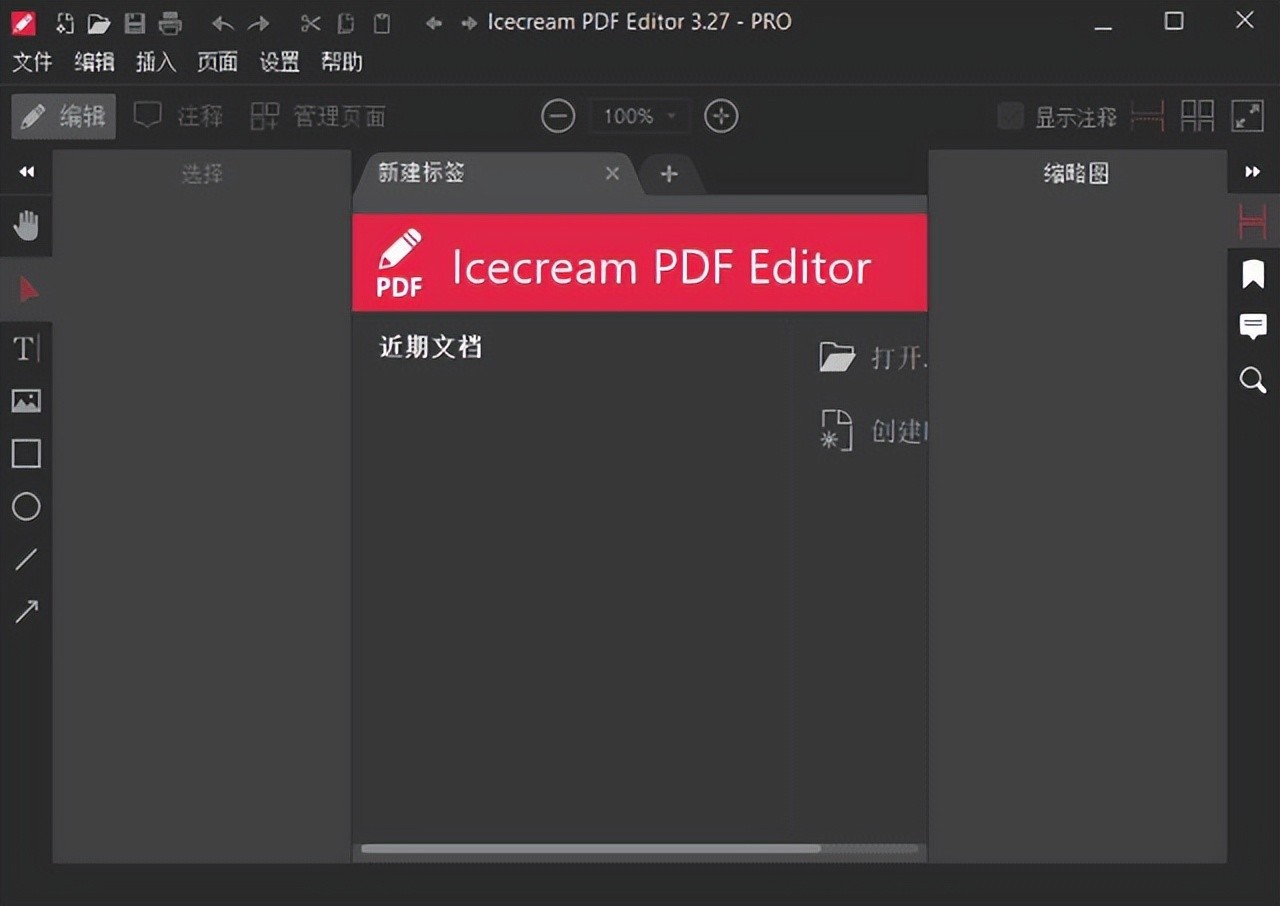The width and height of the screenshot is (1280, 906).
Task: Collapse the left panel with double arrows
Action: tap(27, 172)
